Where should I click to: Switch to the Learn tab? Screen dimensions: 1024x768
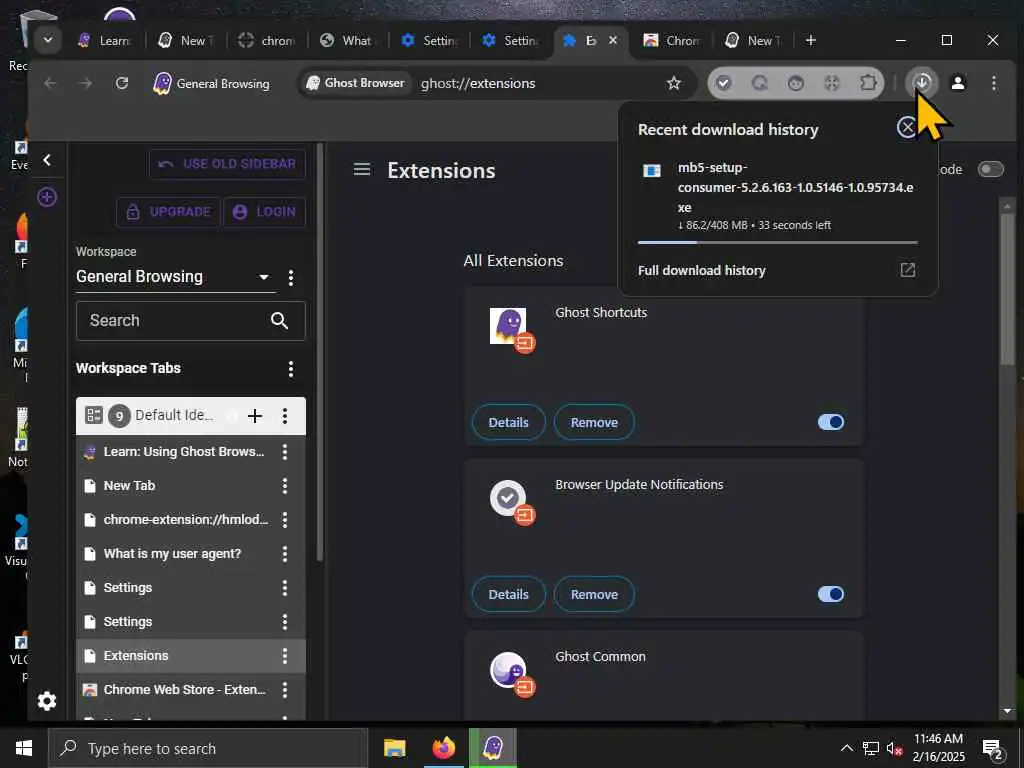click(105, 40)
